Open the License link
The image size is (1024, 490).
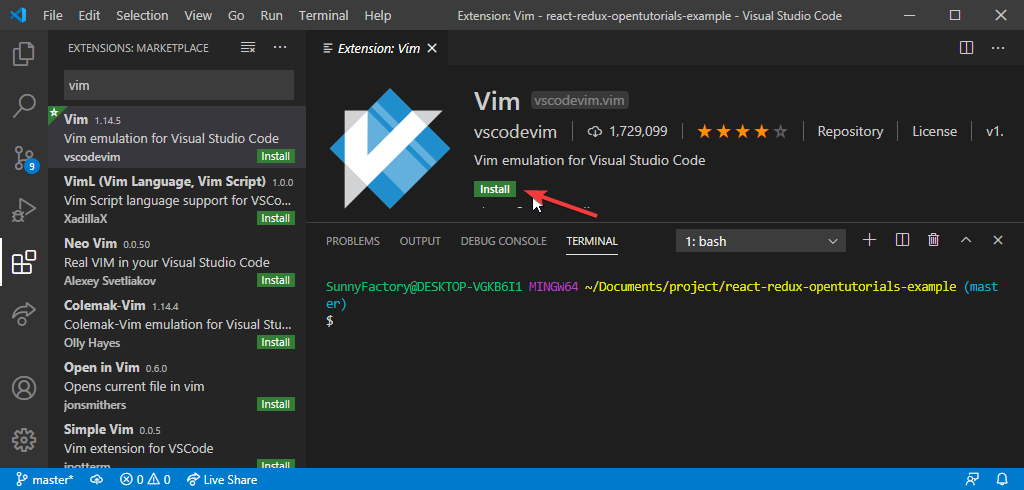[935, 131]
